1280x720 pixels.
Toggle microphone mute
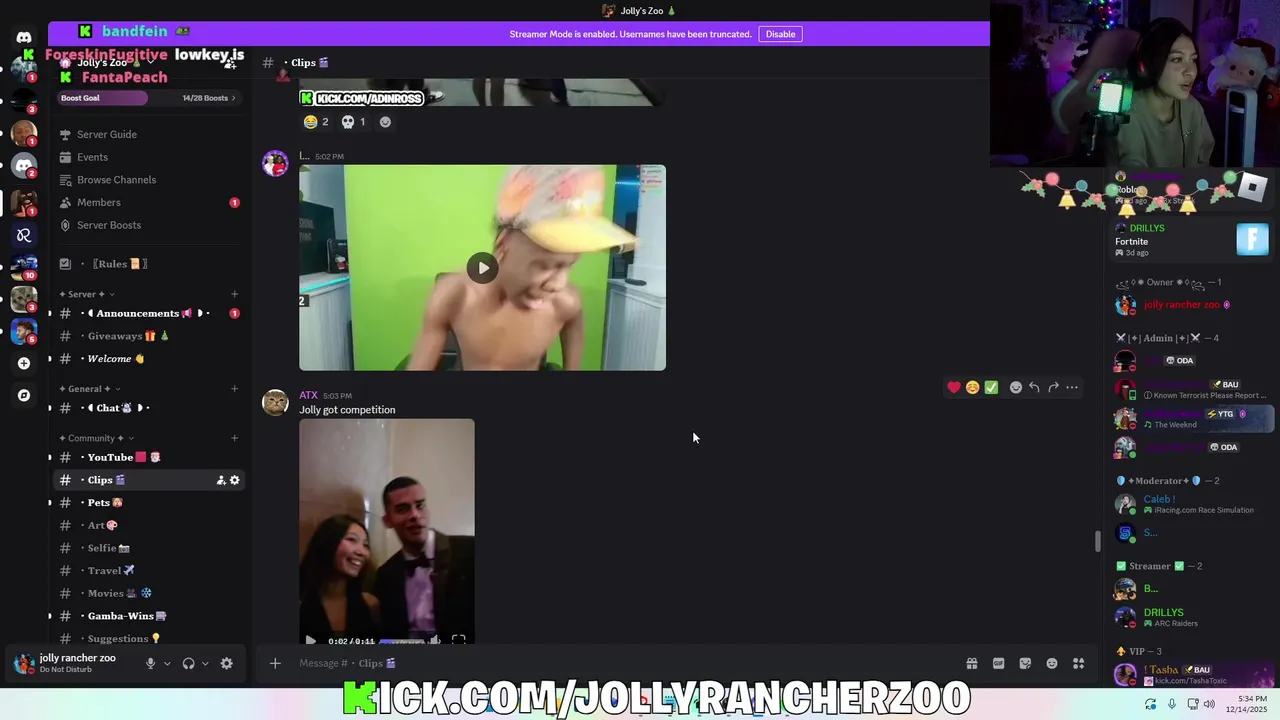(x=150, y=663)
